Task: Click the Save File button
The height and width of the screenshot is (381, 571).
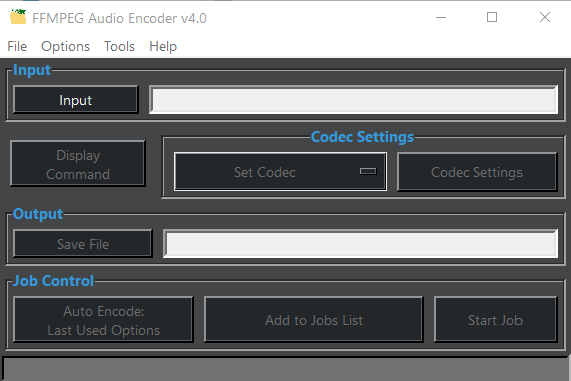Action: point(83,244)
